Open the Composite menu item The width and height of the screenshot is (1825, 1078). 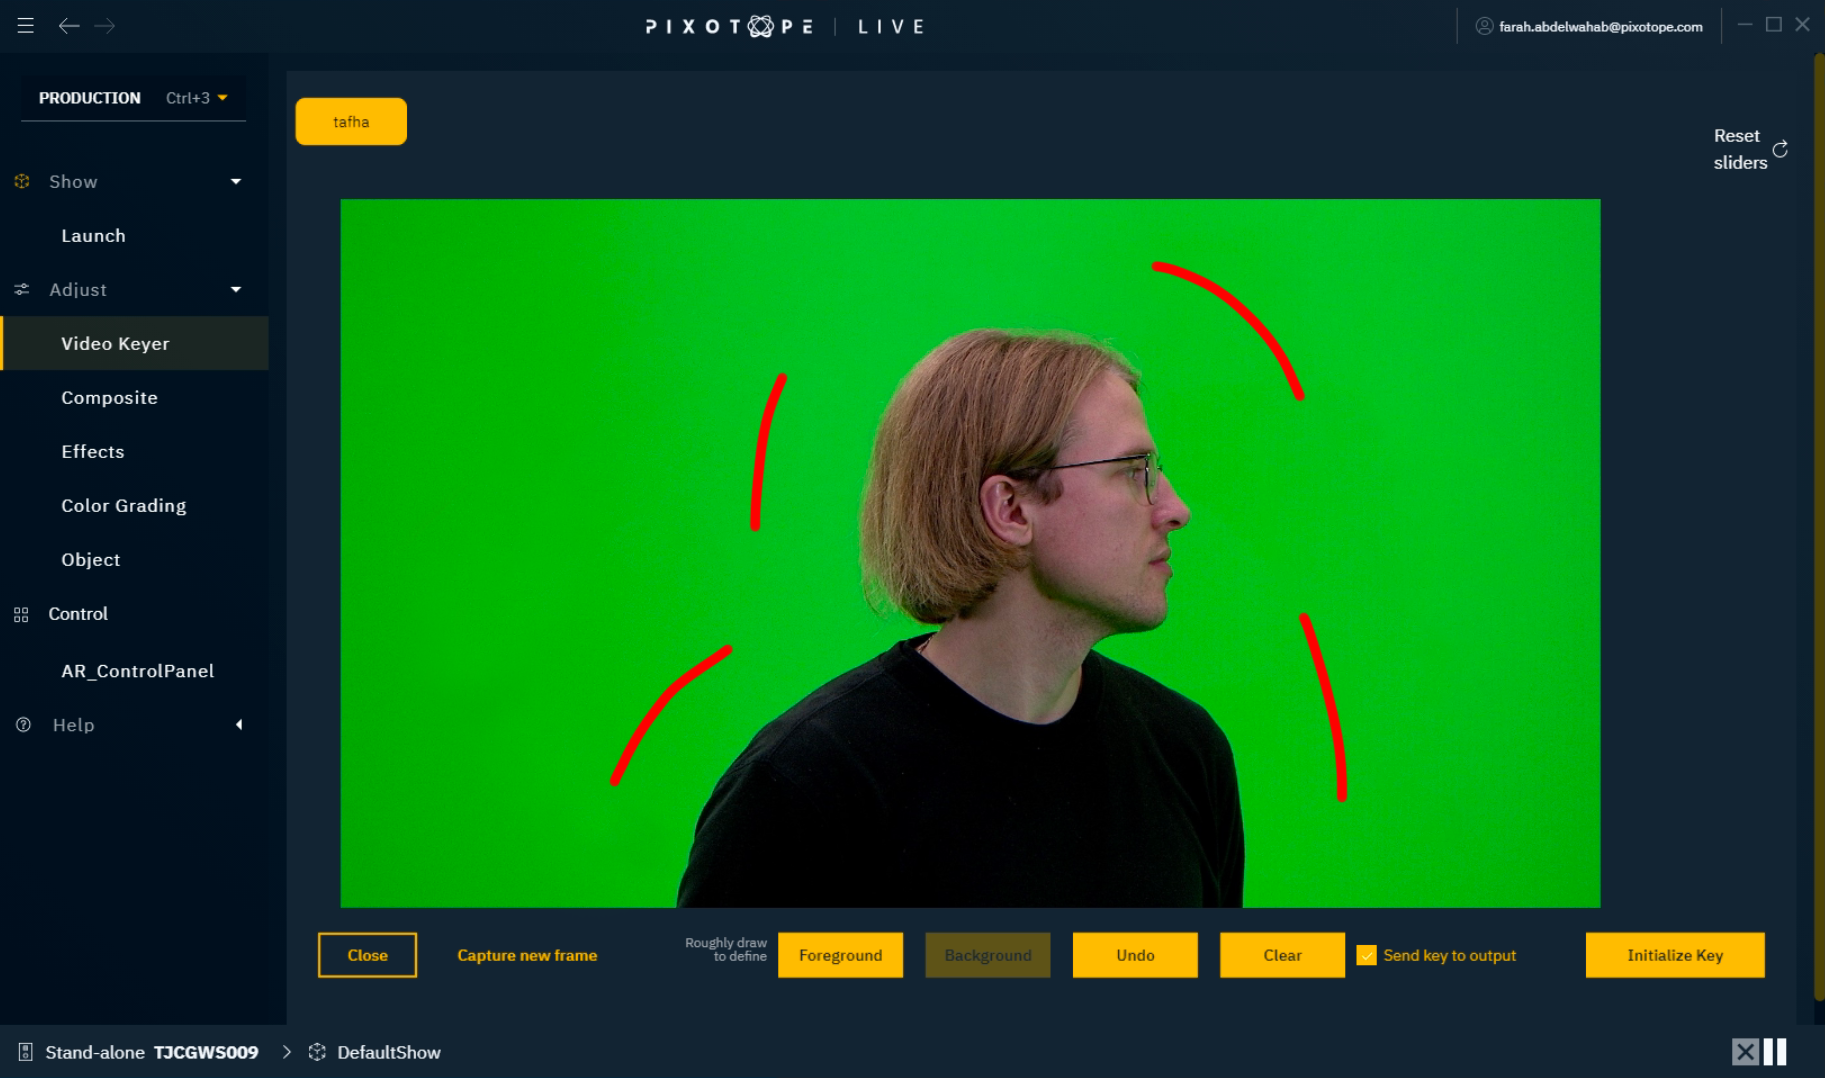point(109,398)
